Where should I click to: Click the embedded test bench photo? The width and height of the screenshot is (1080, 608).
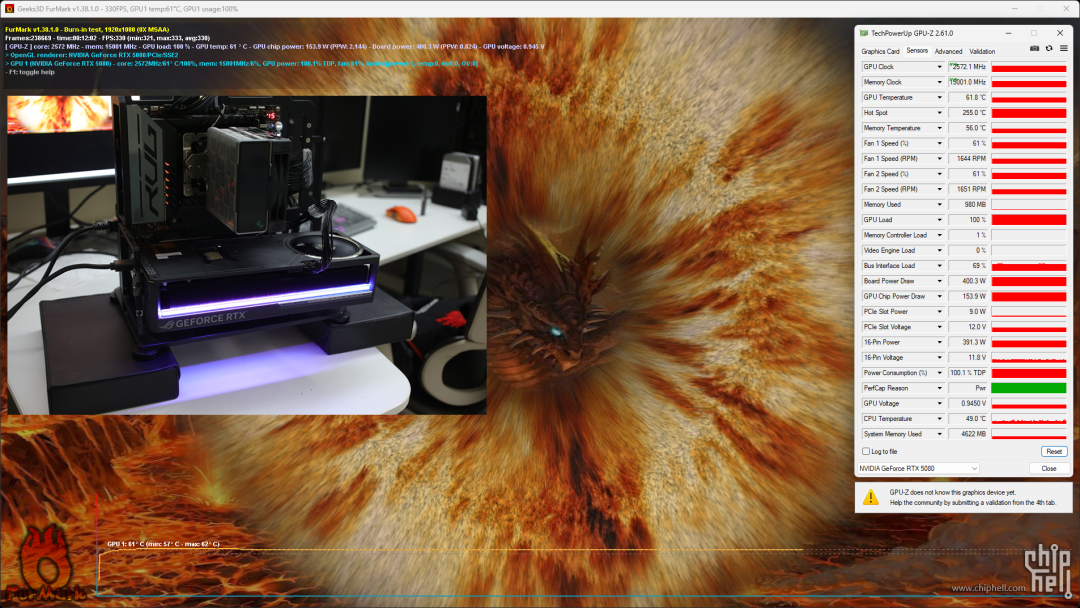[247, 255]
